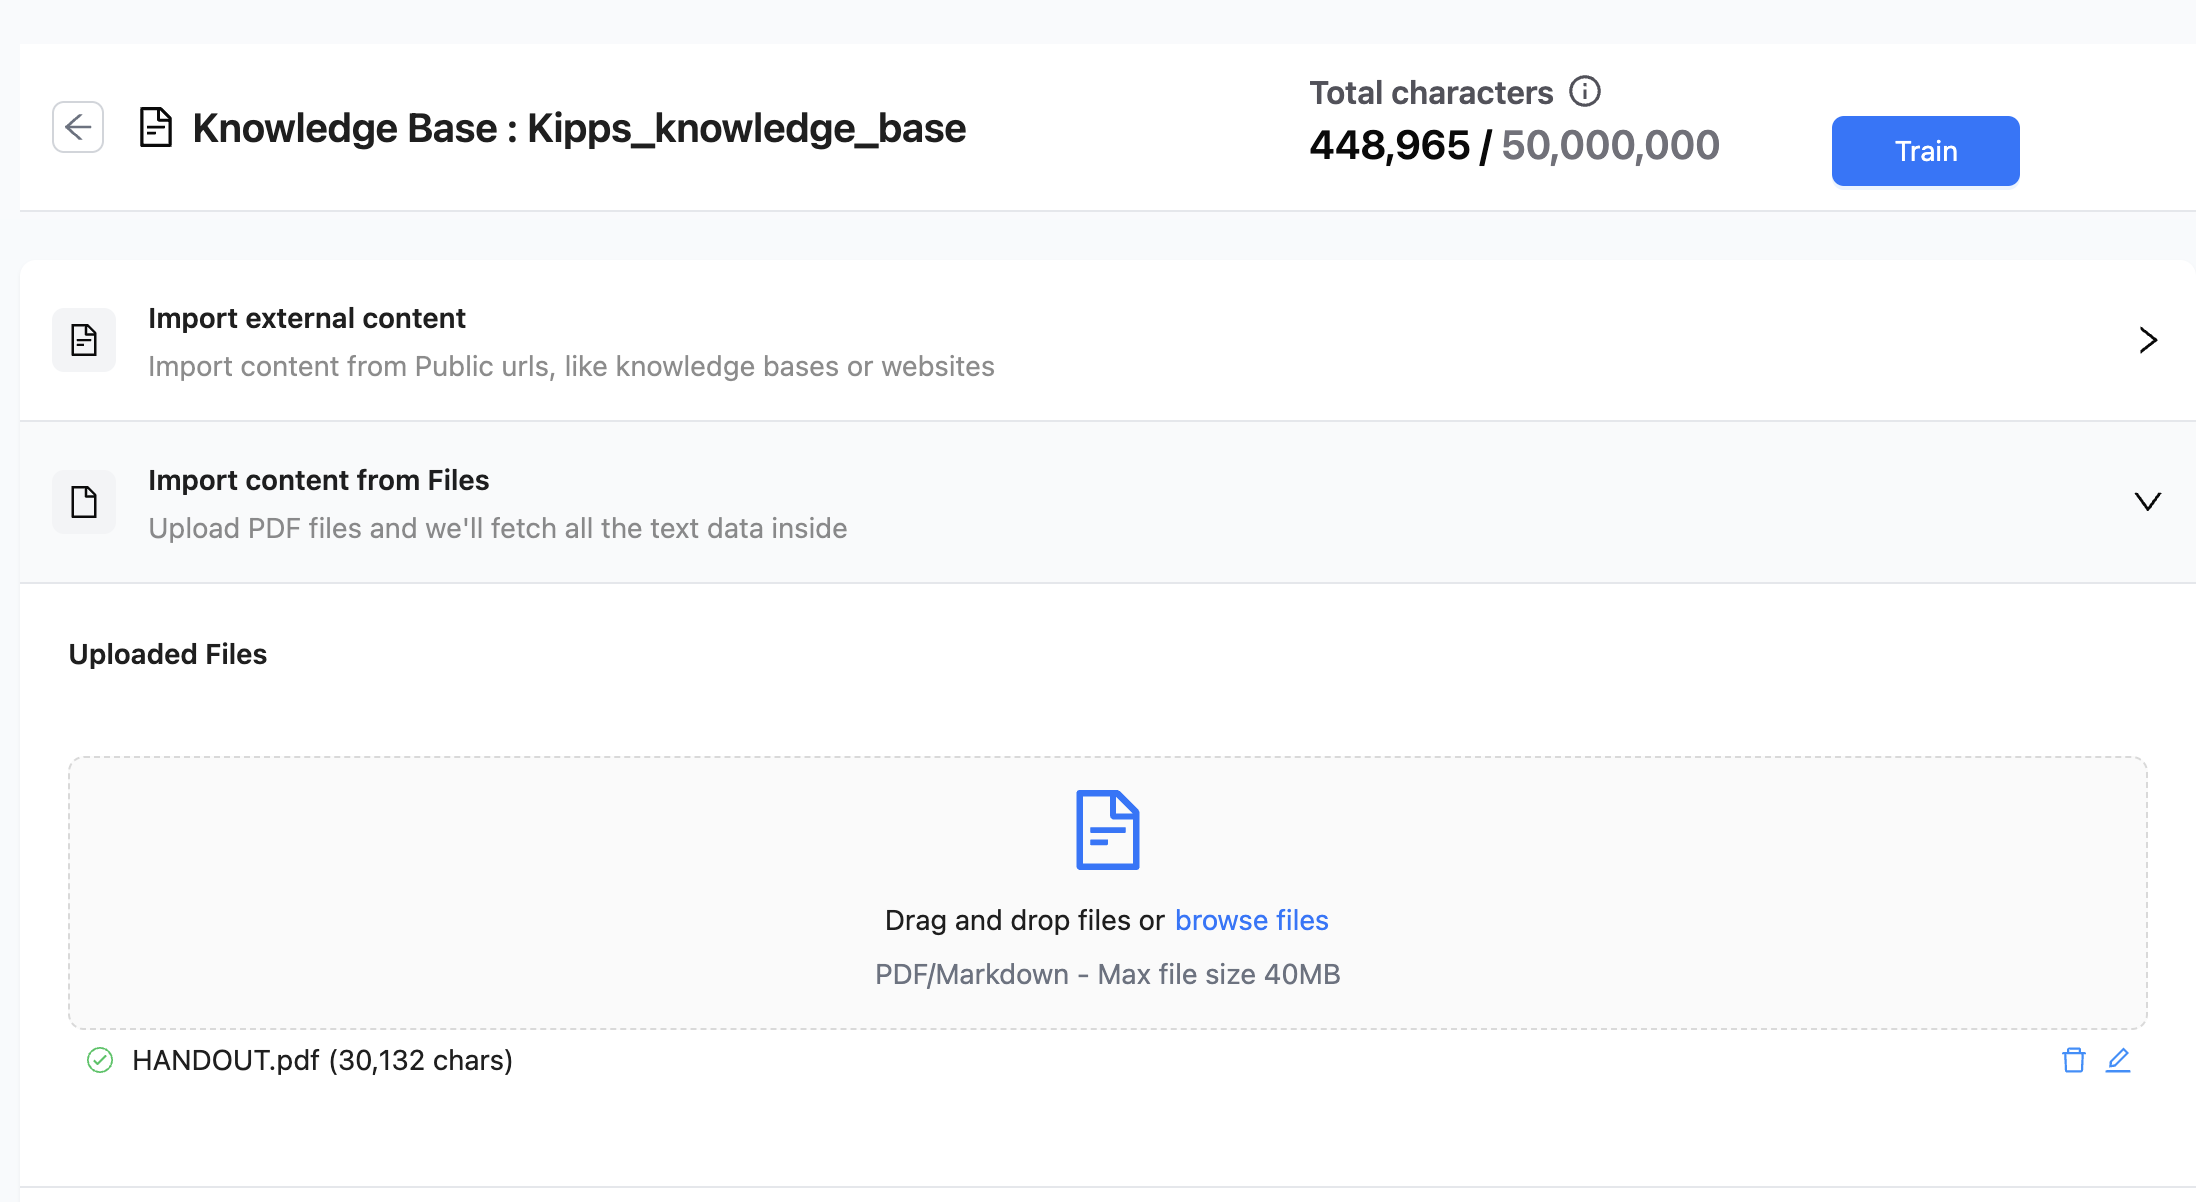
Task: Click the Import content from Public urls description
Action: (571, 366)
